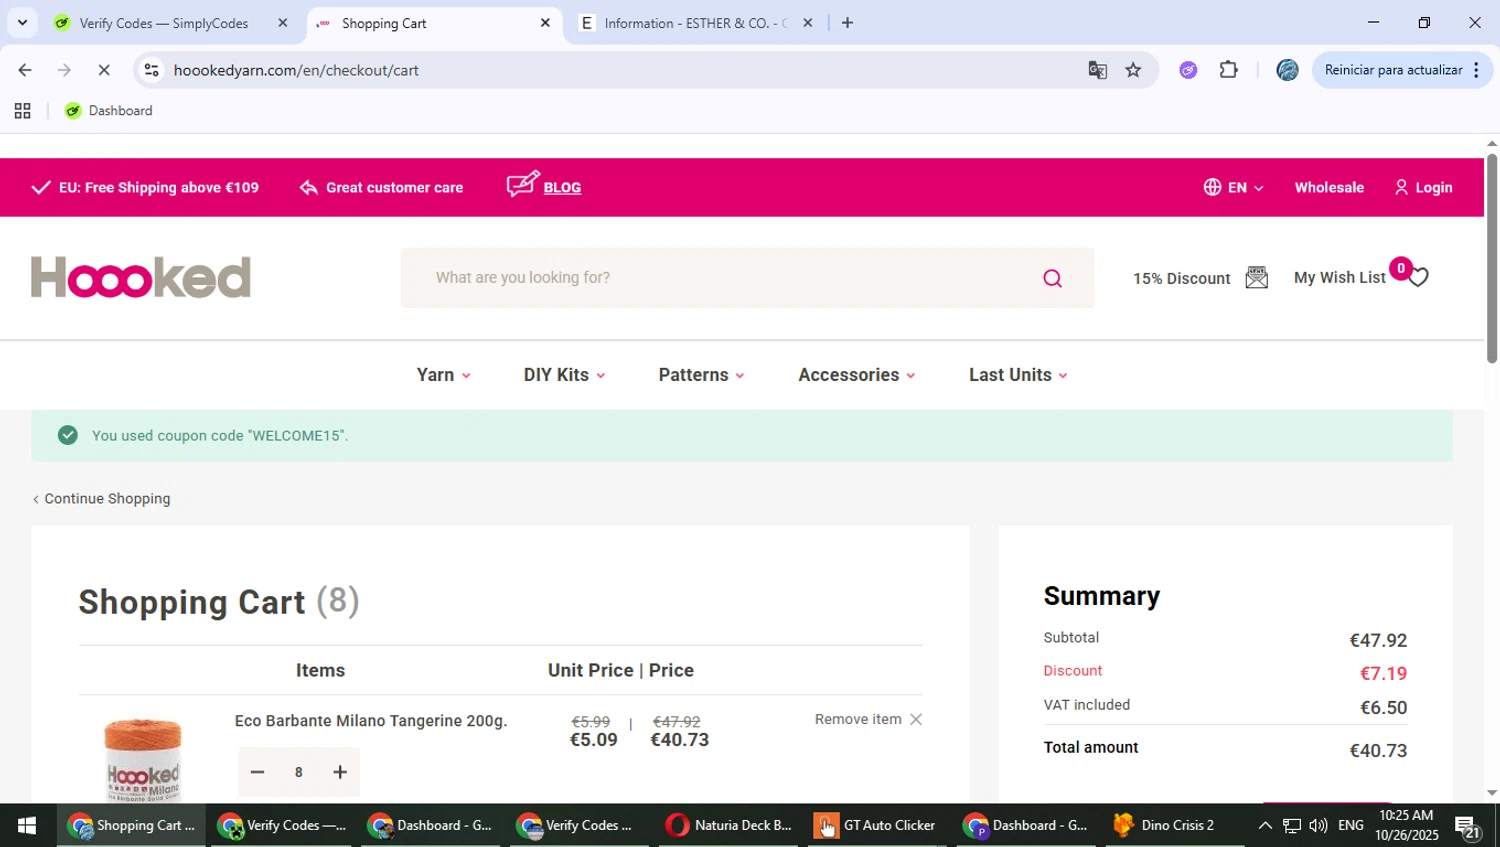Expand the Yarn menu
This screenshot has width=1500, height=847.
click(x=444, y=375)
